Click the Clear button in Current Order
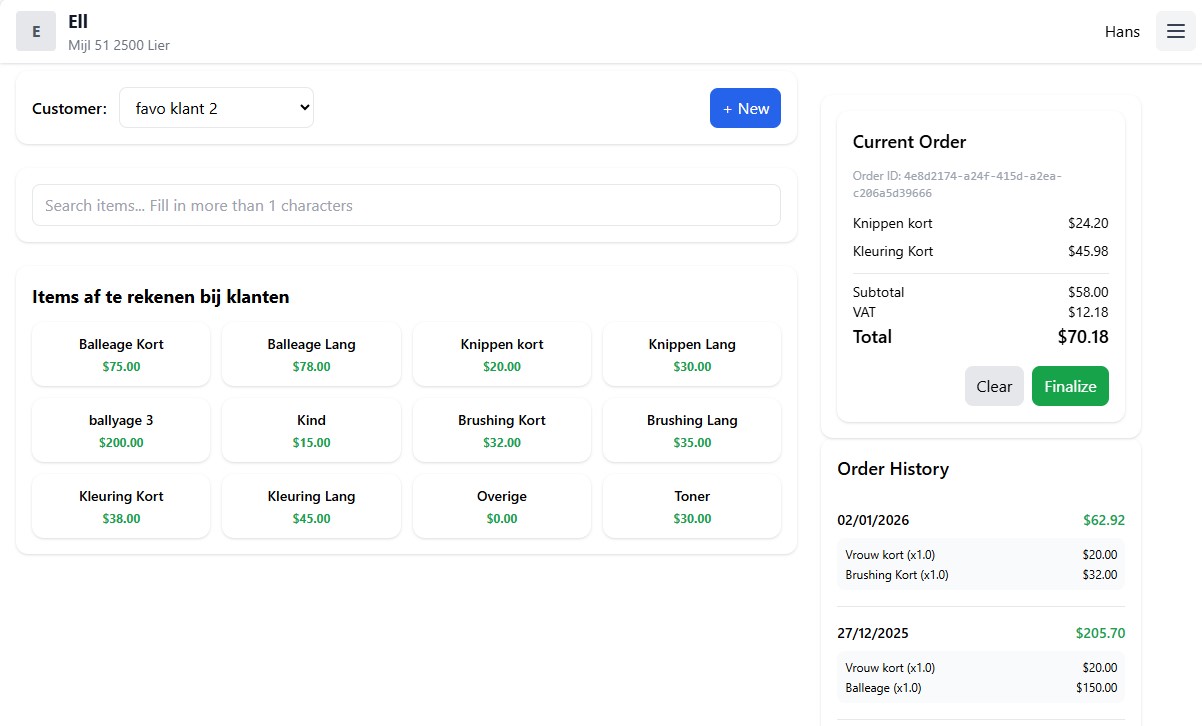The height and width of the screenshot is (726, 1202). (994, 386)
